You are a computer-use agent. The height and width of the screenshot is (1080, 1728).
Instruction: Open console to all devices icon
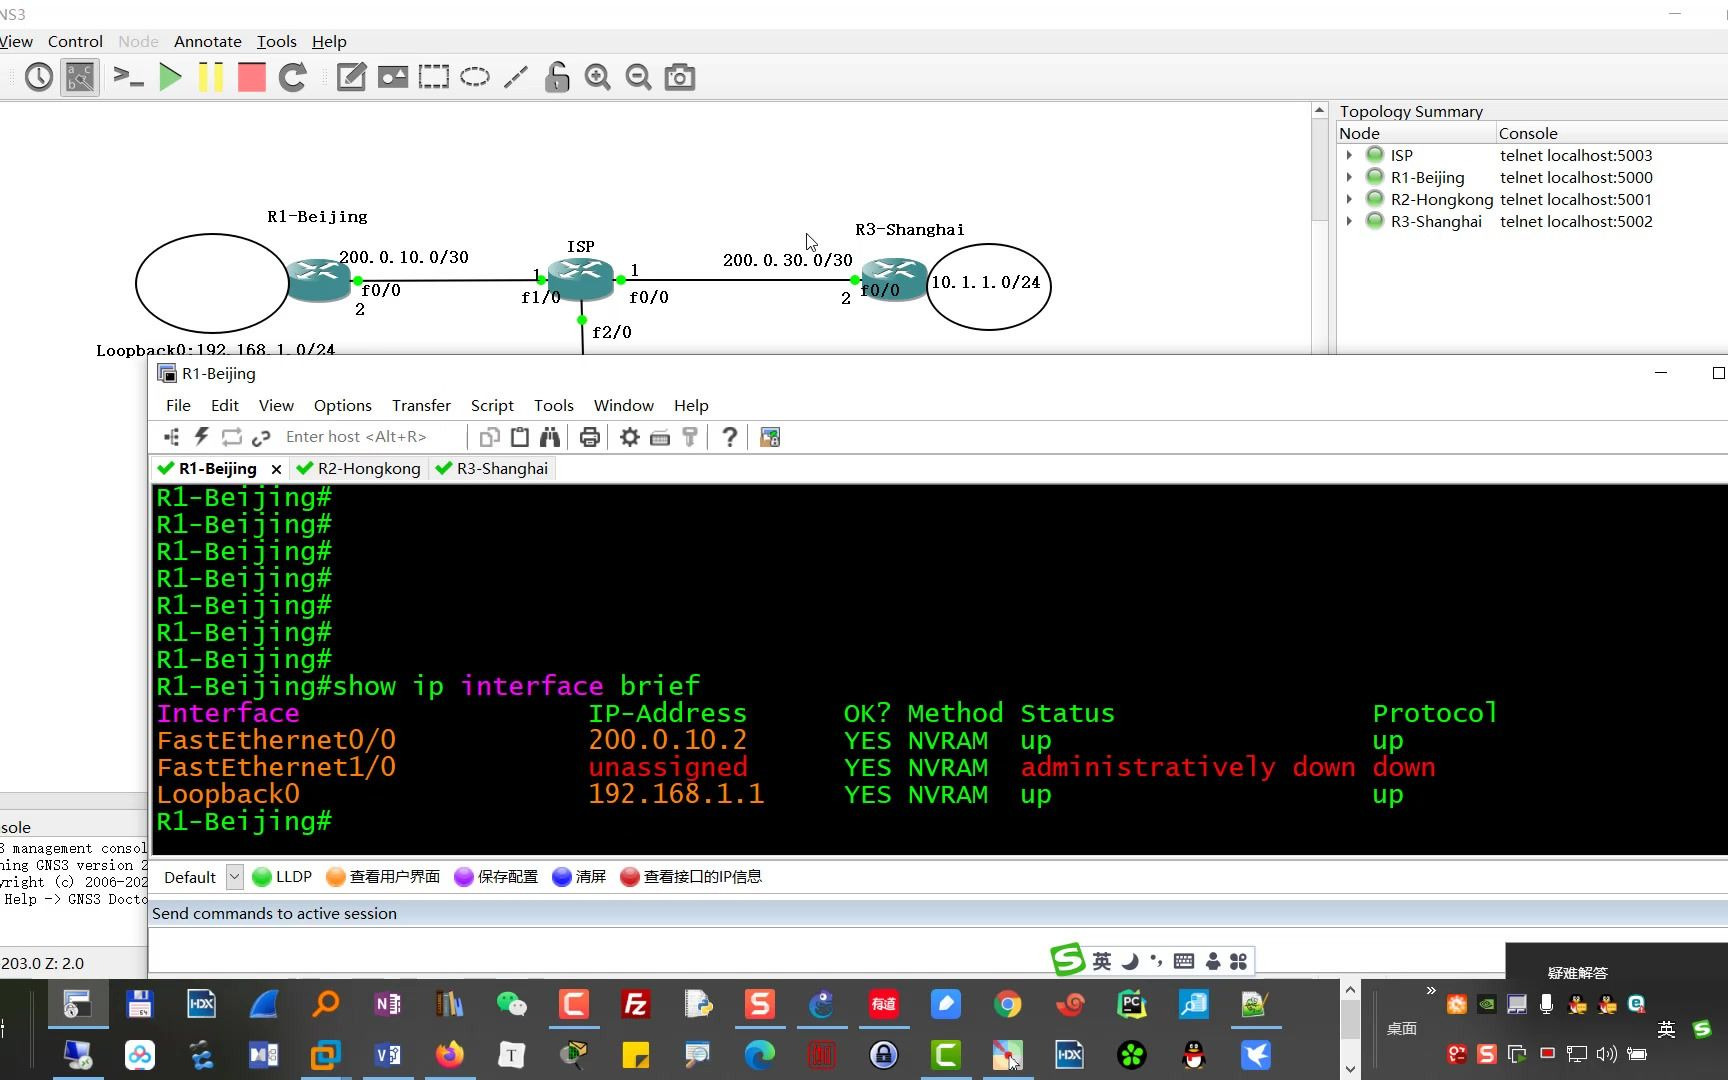coord(128,77)
